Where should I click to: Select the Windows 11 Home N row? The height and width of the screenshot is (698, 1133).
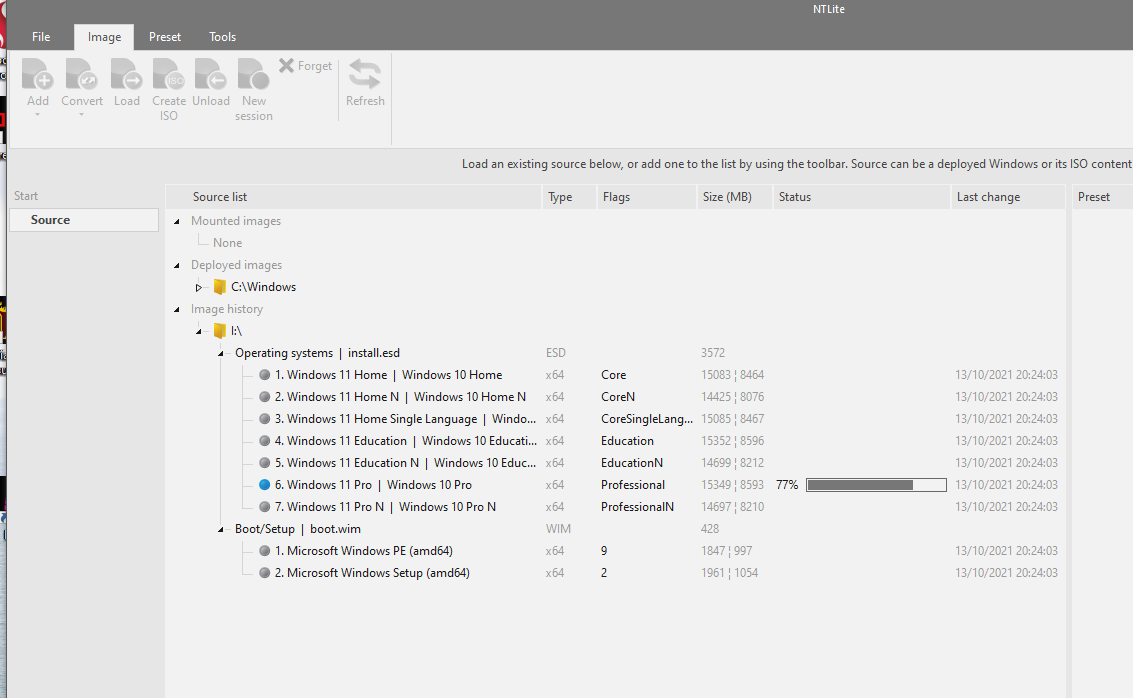pos(616,397)
